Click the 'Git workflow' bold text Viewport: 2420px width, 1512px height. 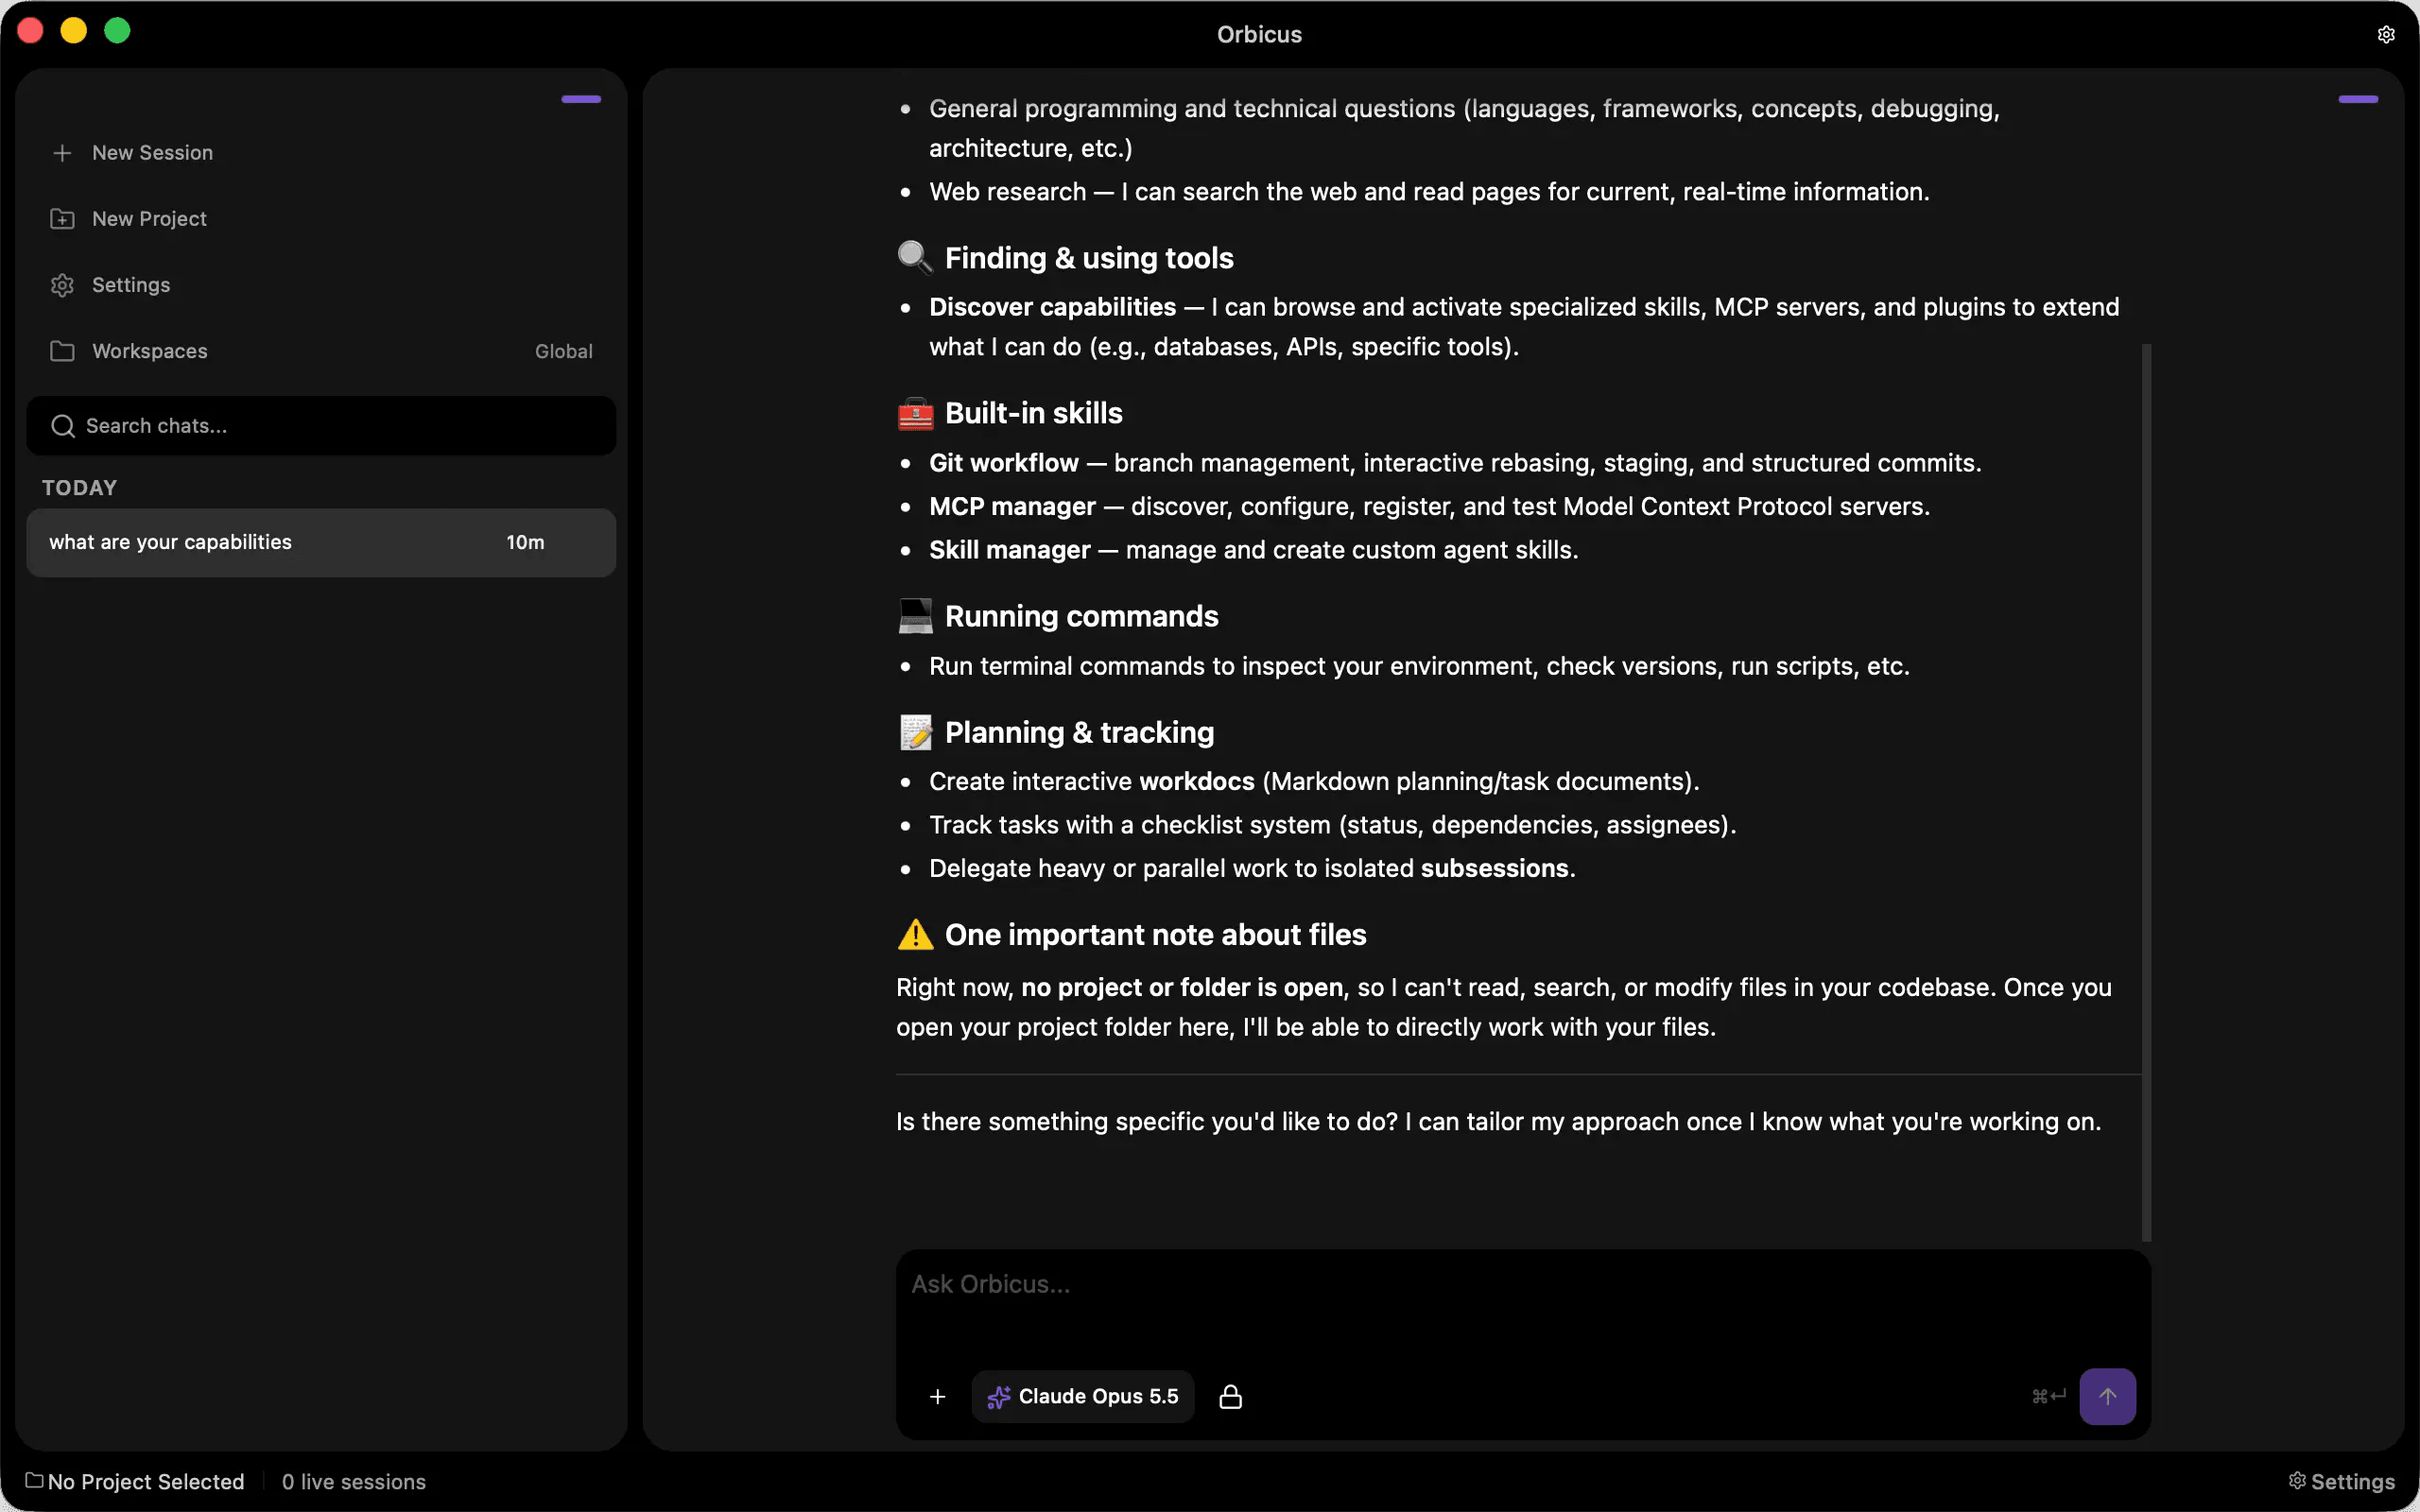[x=1003, y=463]
